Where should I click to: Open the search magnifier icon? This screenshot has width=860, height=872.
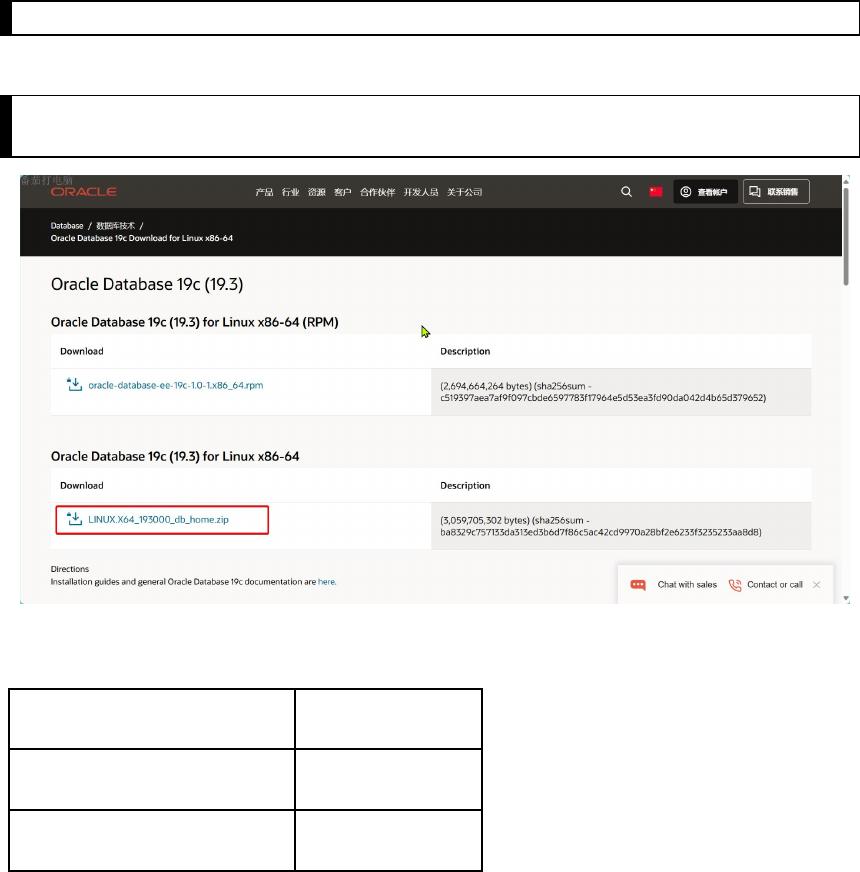626,192
